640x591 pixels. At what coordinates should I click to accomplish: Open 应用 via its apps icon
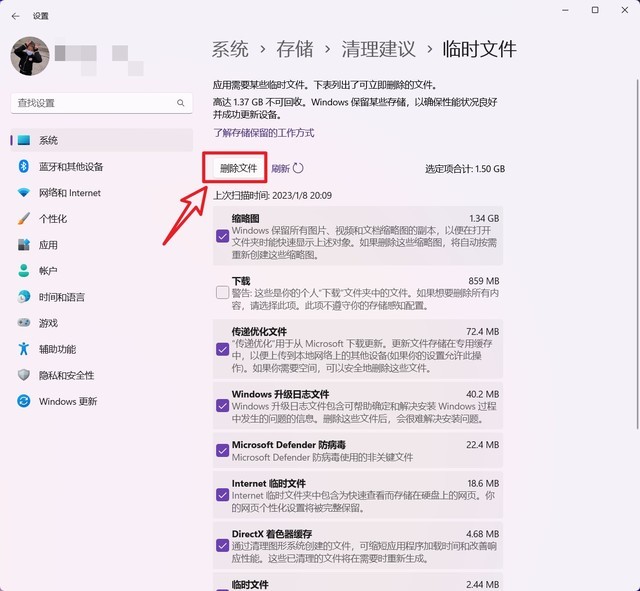(x=24, y=244)
